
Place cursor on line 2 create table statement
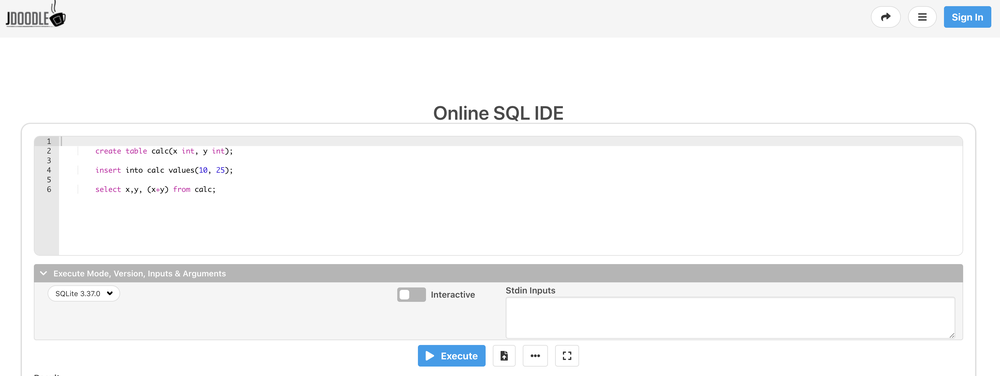(x=165, y=151)
